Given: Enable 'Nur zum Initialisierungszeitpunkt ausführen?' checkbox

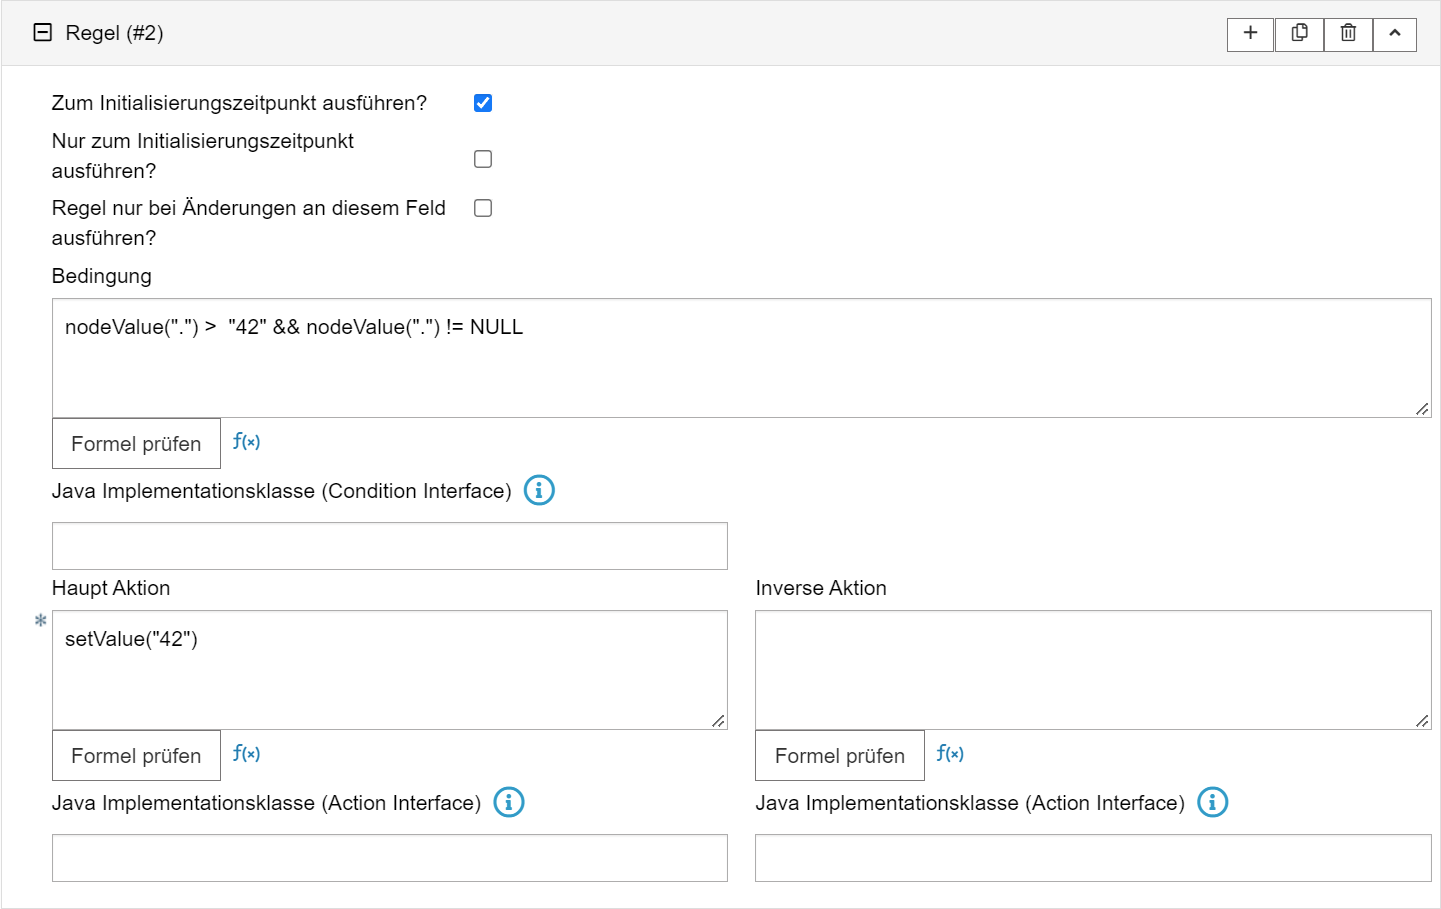Looking at the screenshot, I should click(483, 159).
